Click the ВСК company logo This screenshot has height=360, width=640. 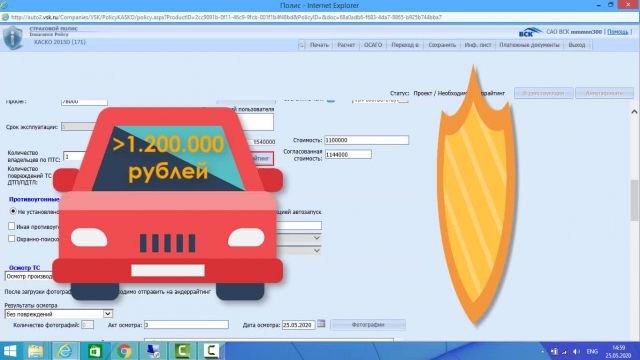point(530,32)
